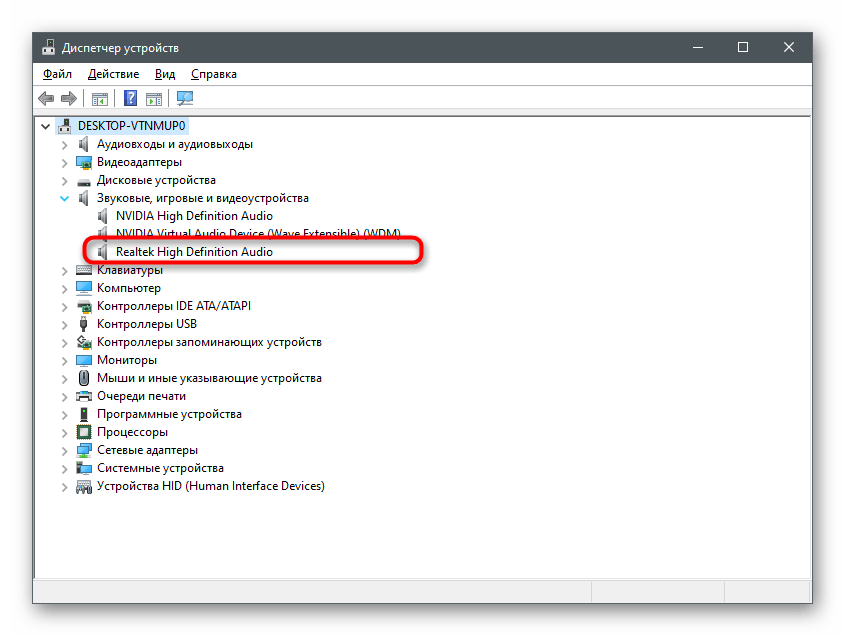Expand the Системные устройства category
Screen dimensions: 845x636
coord(65,469)
